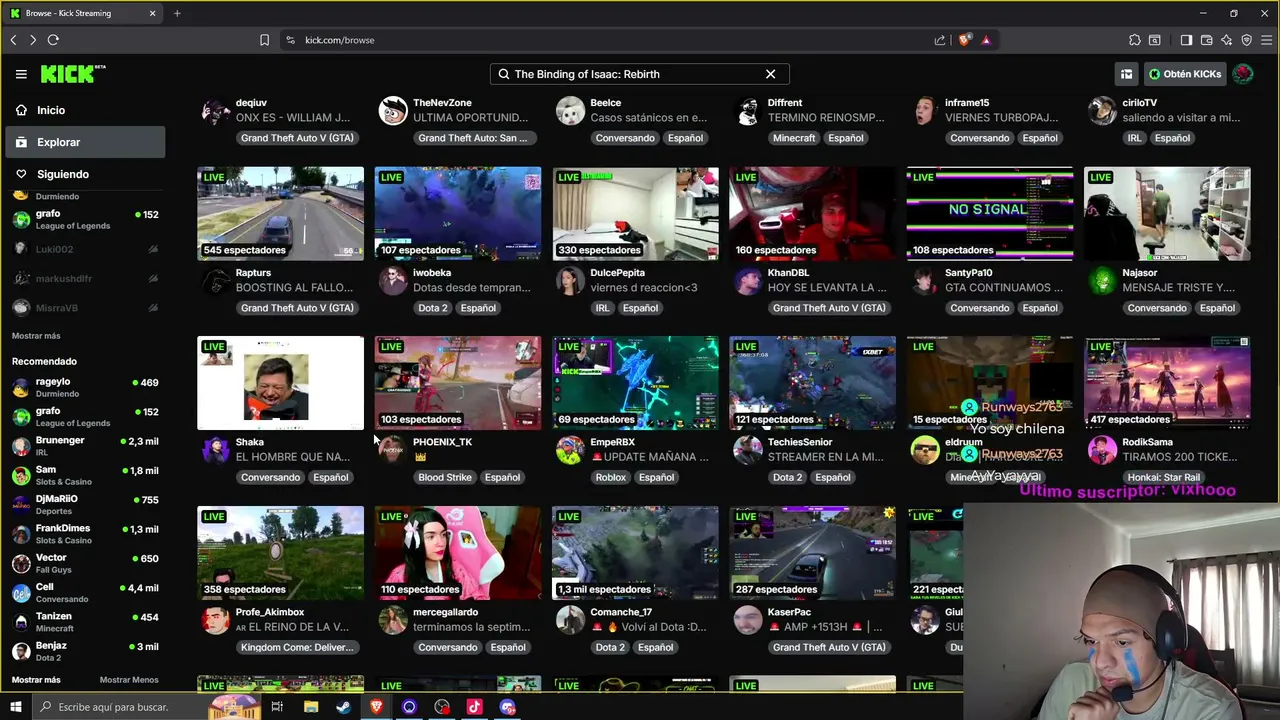Screen dimensions: 1280x720
Task: Open DulcePepita's channel avatar
Action: [570, 281]
